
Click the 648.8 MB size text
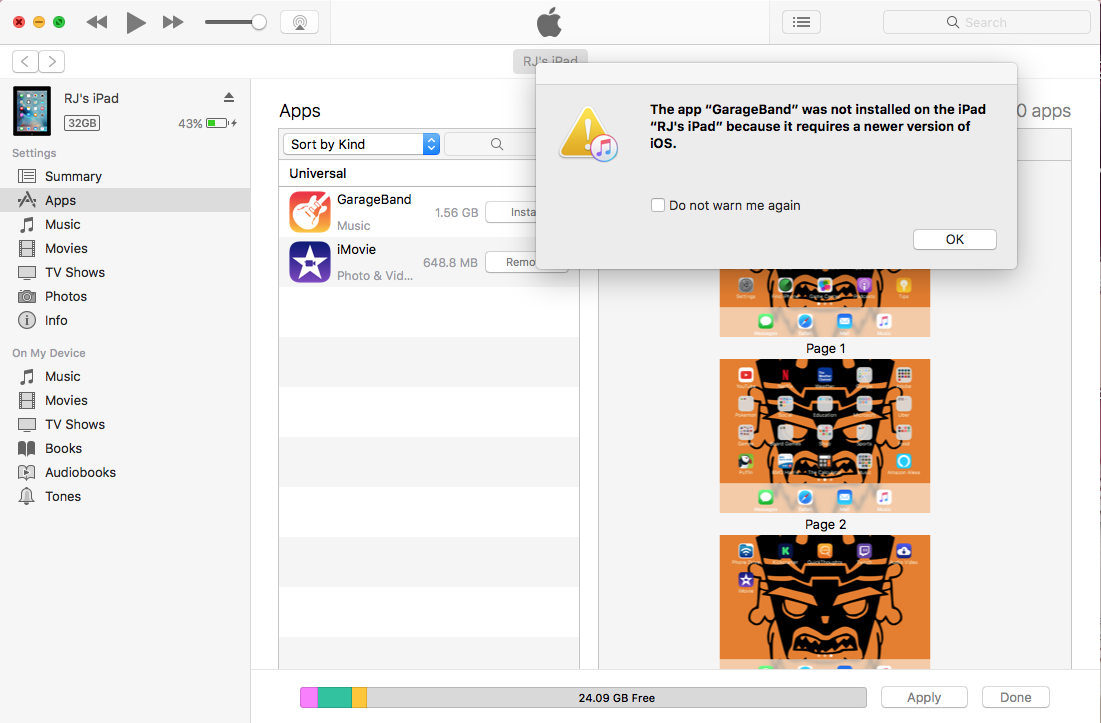(x=450, y=262)
